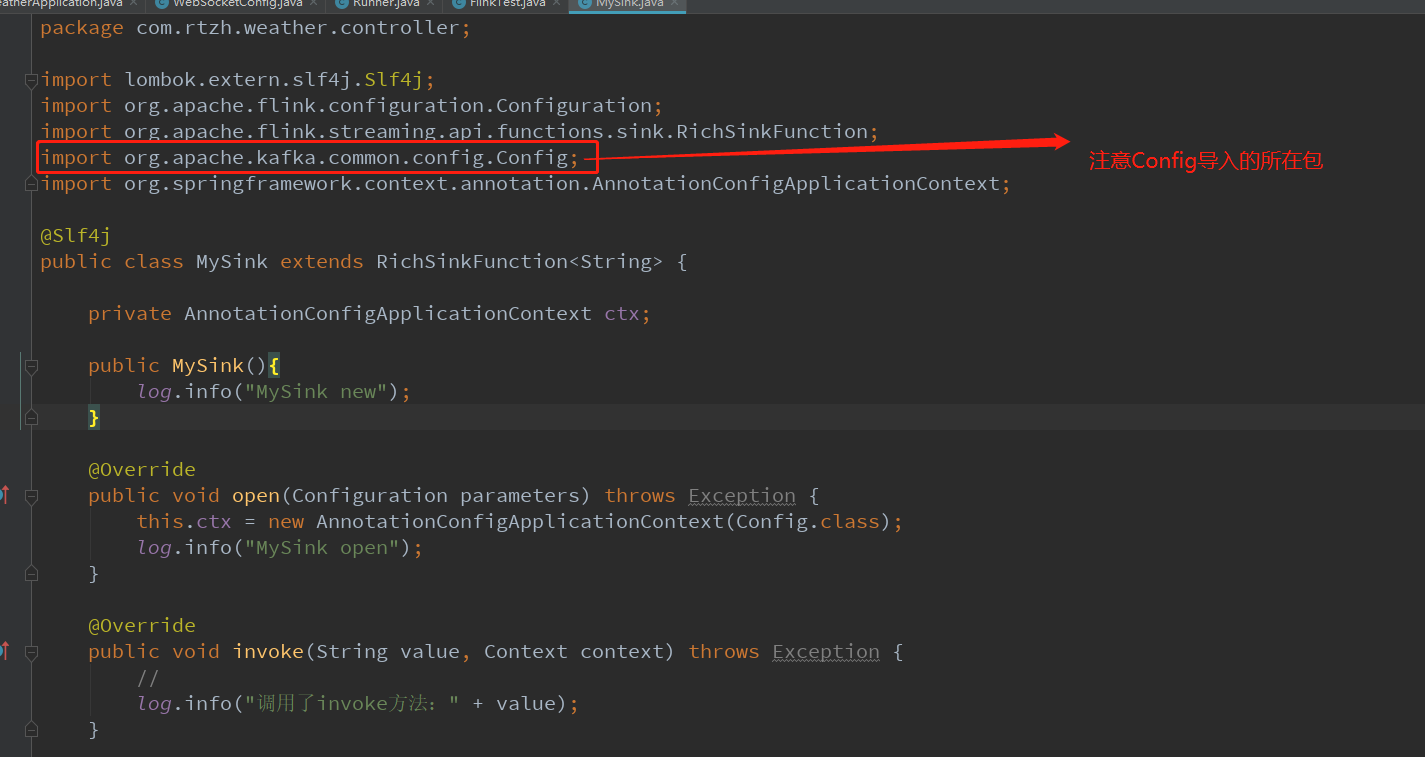Click override gutter icon beside open method

(4, 494)
